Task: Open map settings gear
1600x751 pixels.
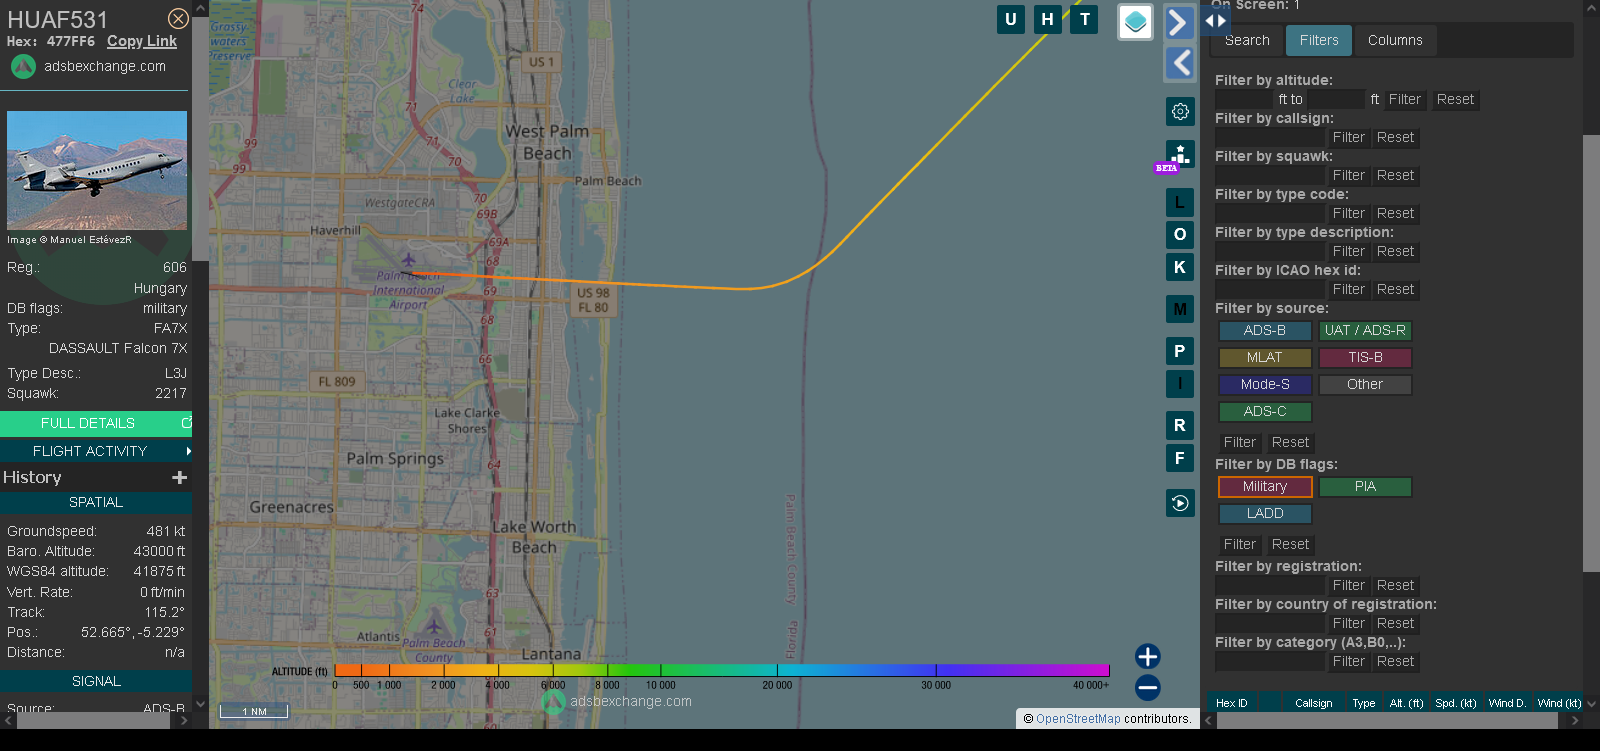Action: coord(1180,111)
